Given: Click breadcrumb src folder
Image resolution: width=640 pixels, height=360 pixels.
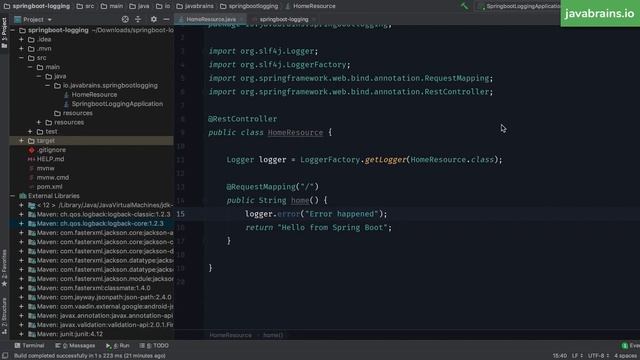Looking at the screenshot, I should (86, 6).
